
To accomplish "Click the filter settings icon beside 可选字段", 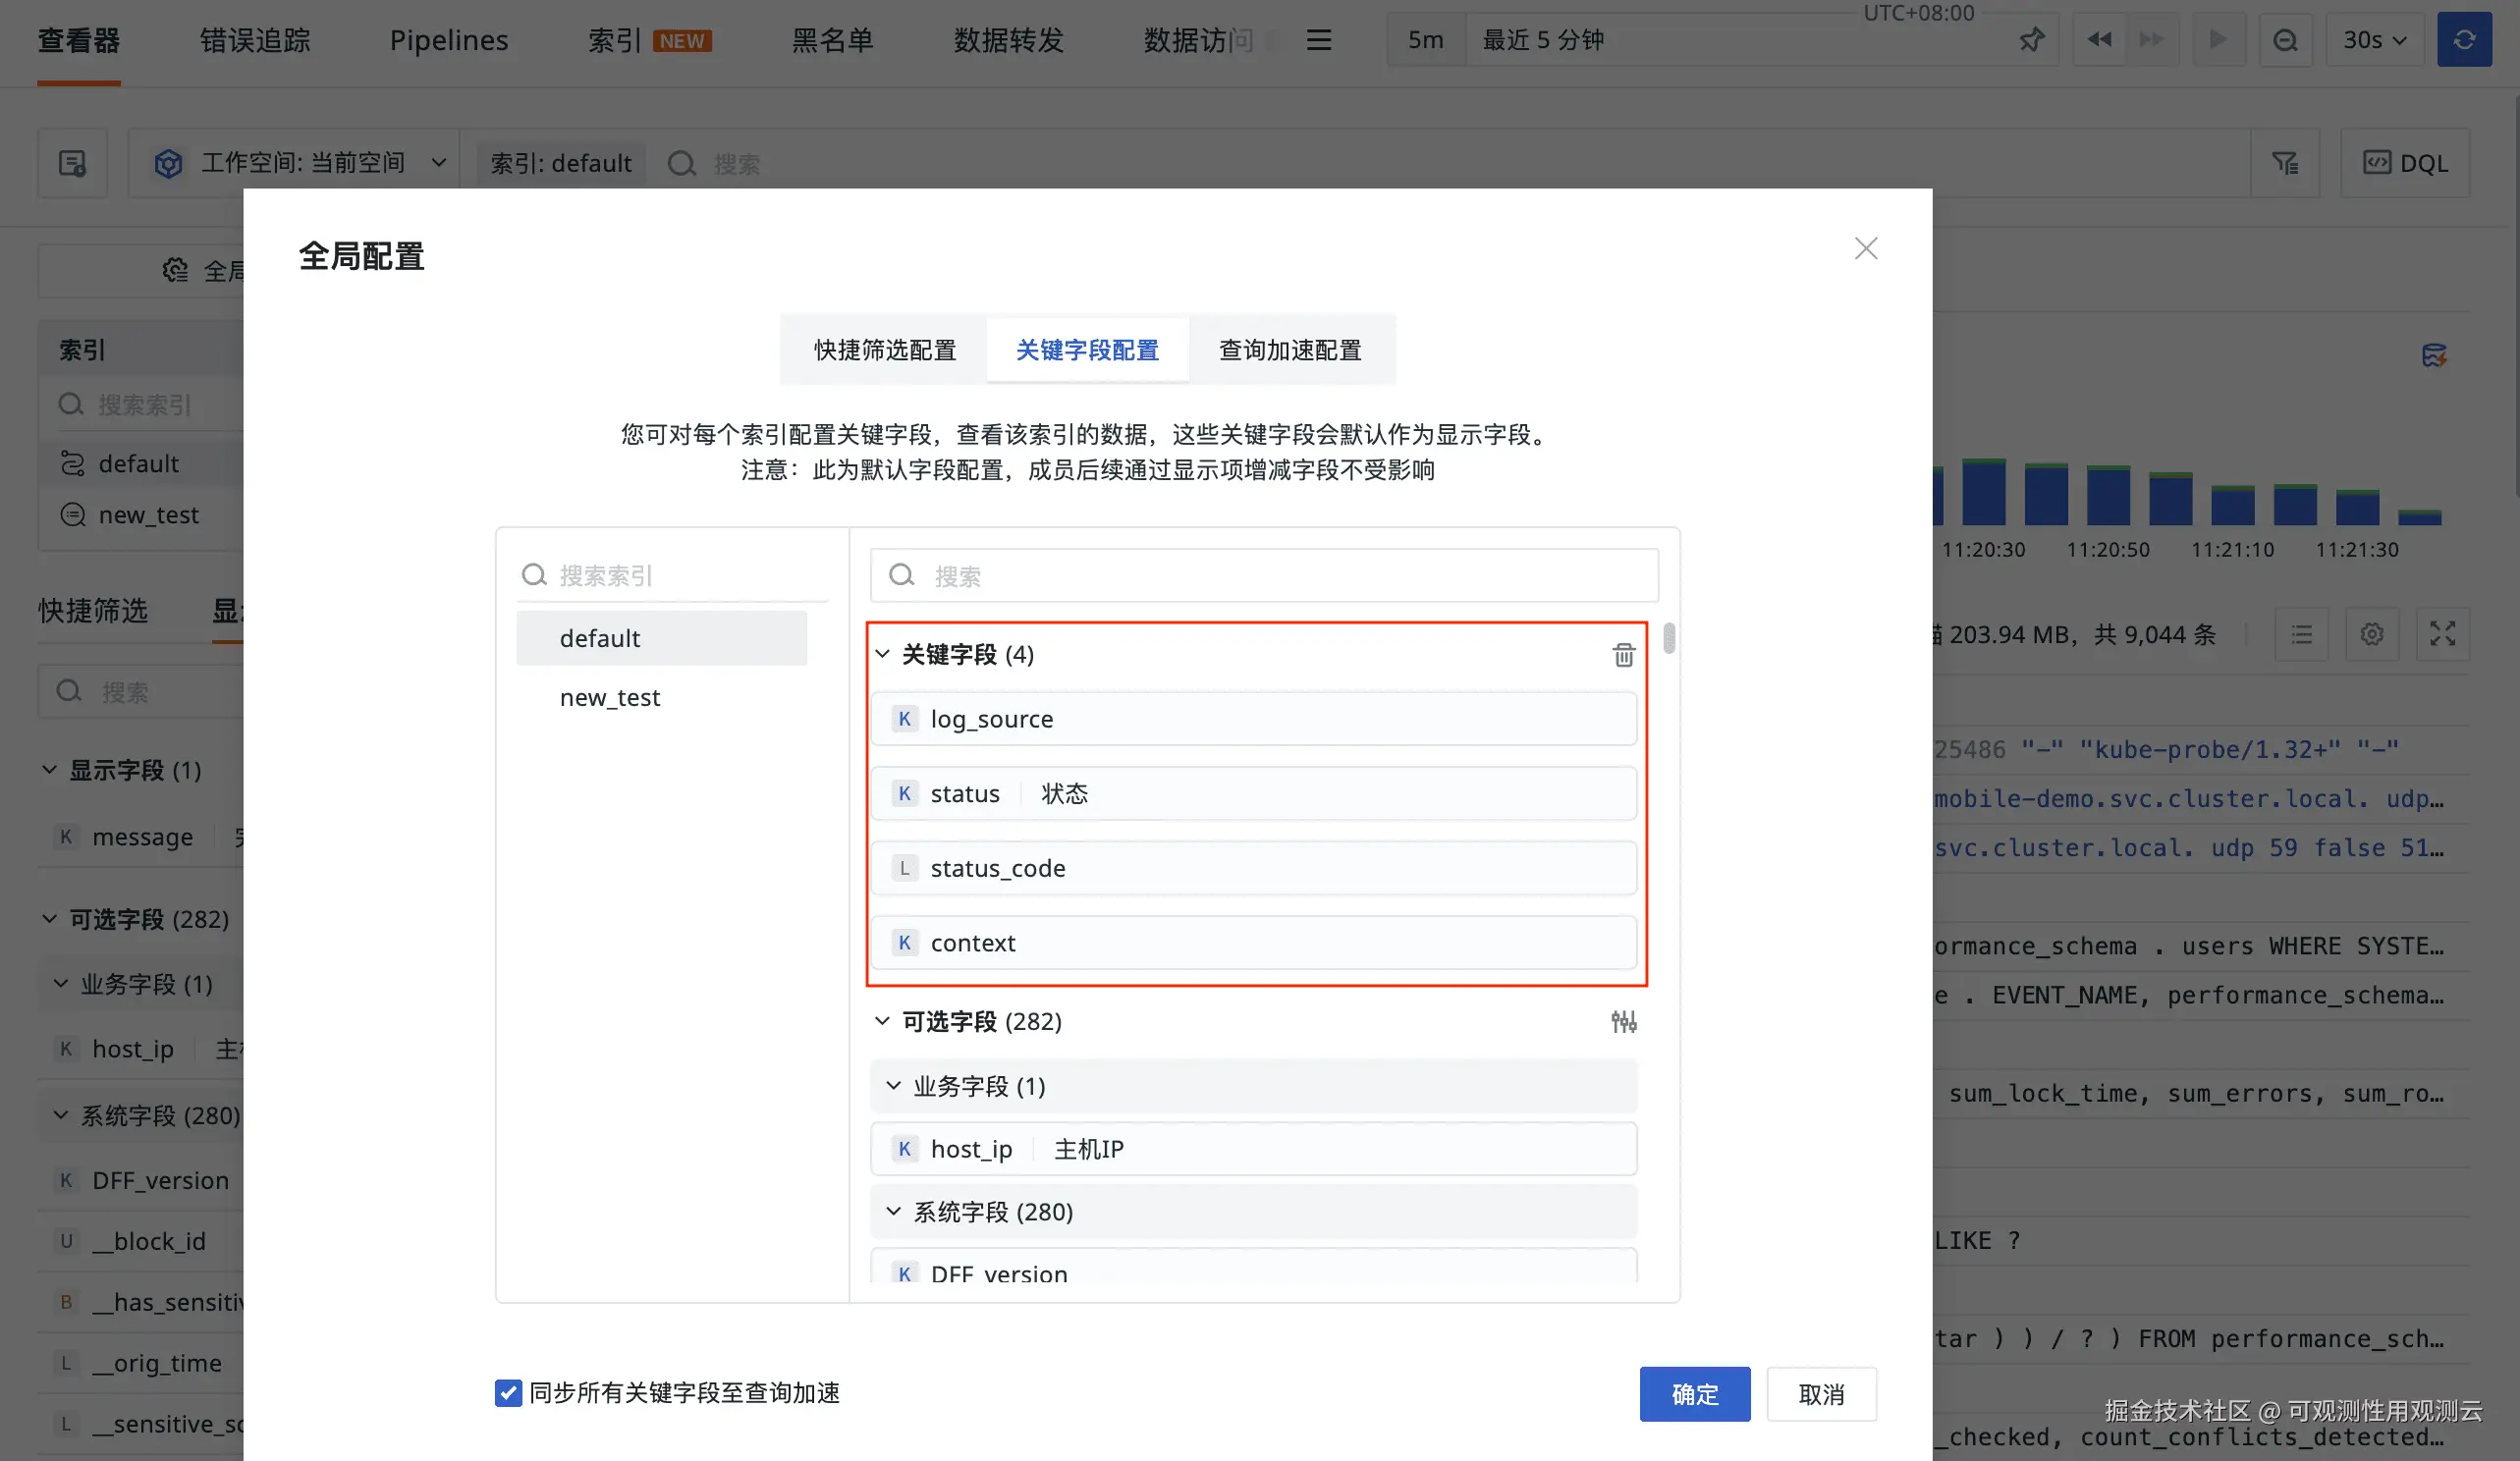I will coord(1623,1021).
